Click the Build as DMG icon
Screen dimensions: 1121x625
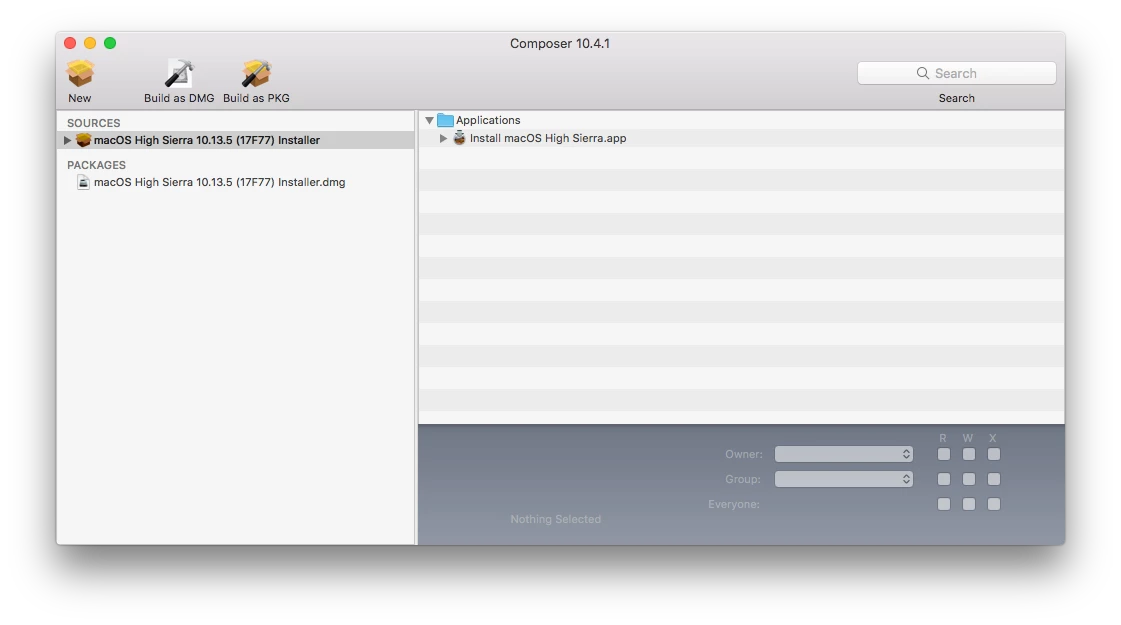point(179,73)
